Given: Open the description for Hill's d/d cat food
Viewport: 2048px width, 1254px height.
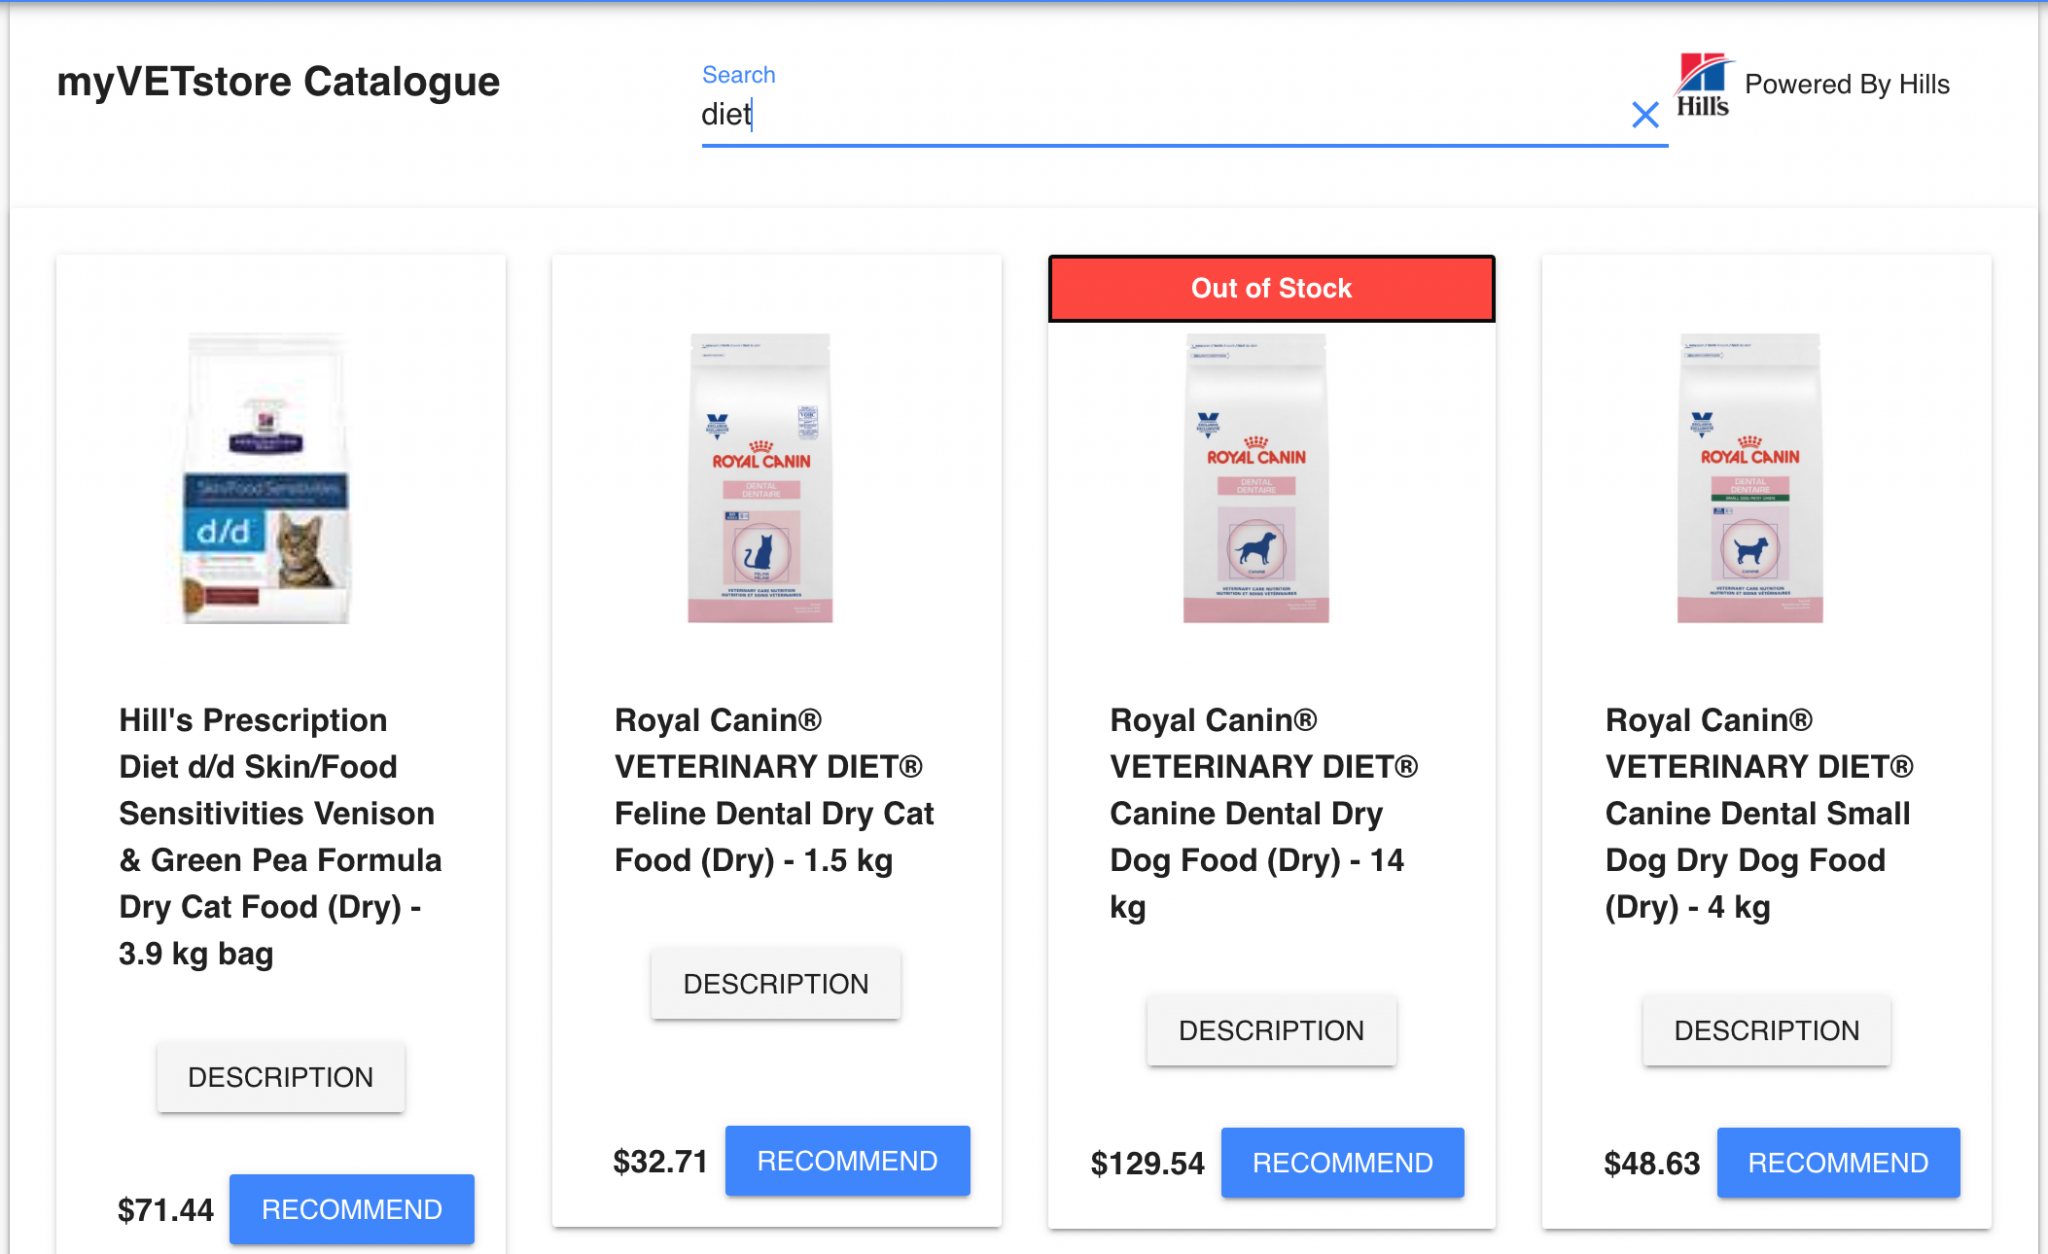Looking at the screenshot, I should [280, 1077].
